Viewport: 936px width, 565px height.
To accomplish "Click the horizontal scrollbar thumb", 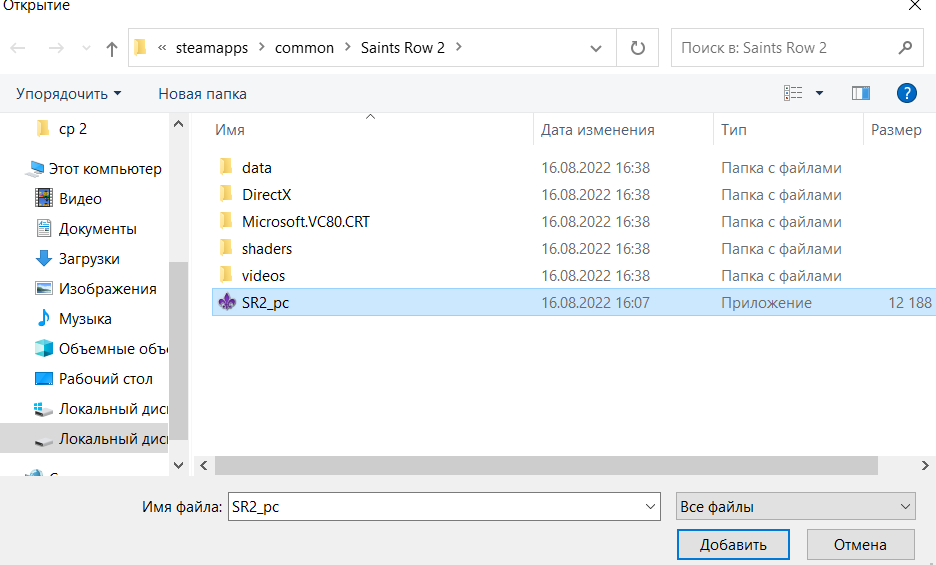I will click(x=546, y=465).
